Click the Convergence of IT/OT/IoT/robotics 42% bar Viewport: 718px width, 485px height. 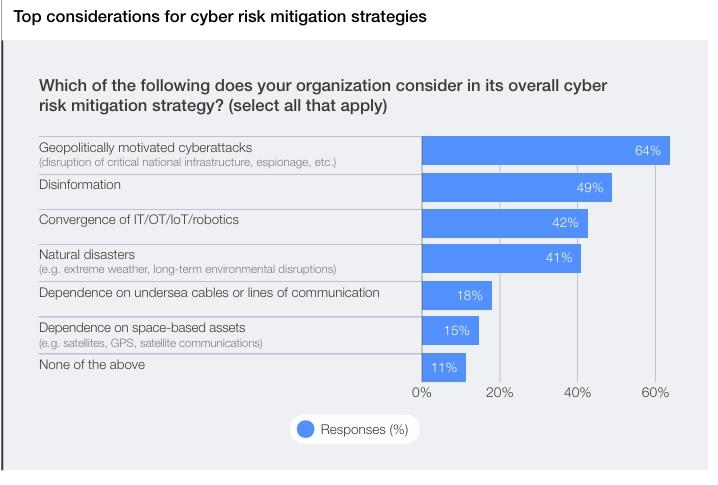click(x=504, y=223)
